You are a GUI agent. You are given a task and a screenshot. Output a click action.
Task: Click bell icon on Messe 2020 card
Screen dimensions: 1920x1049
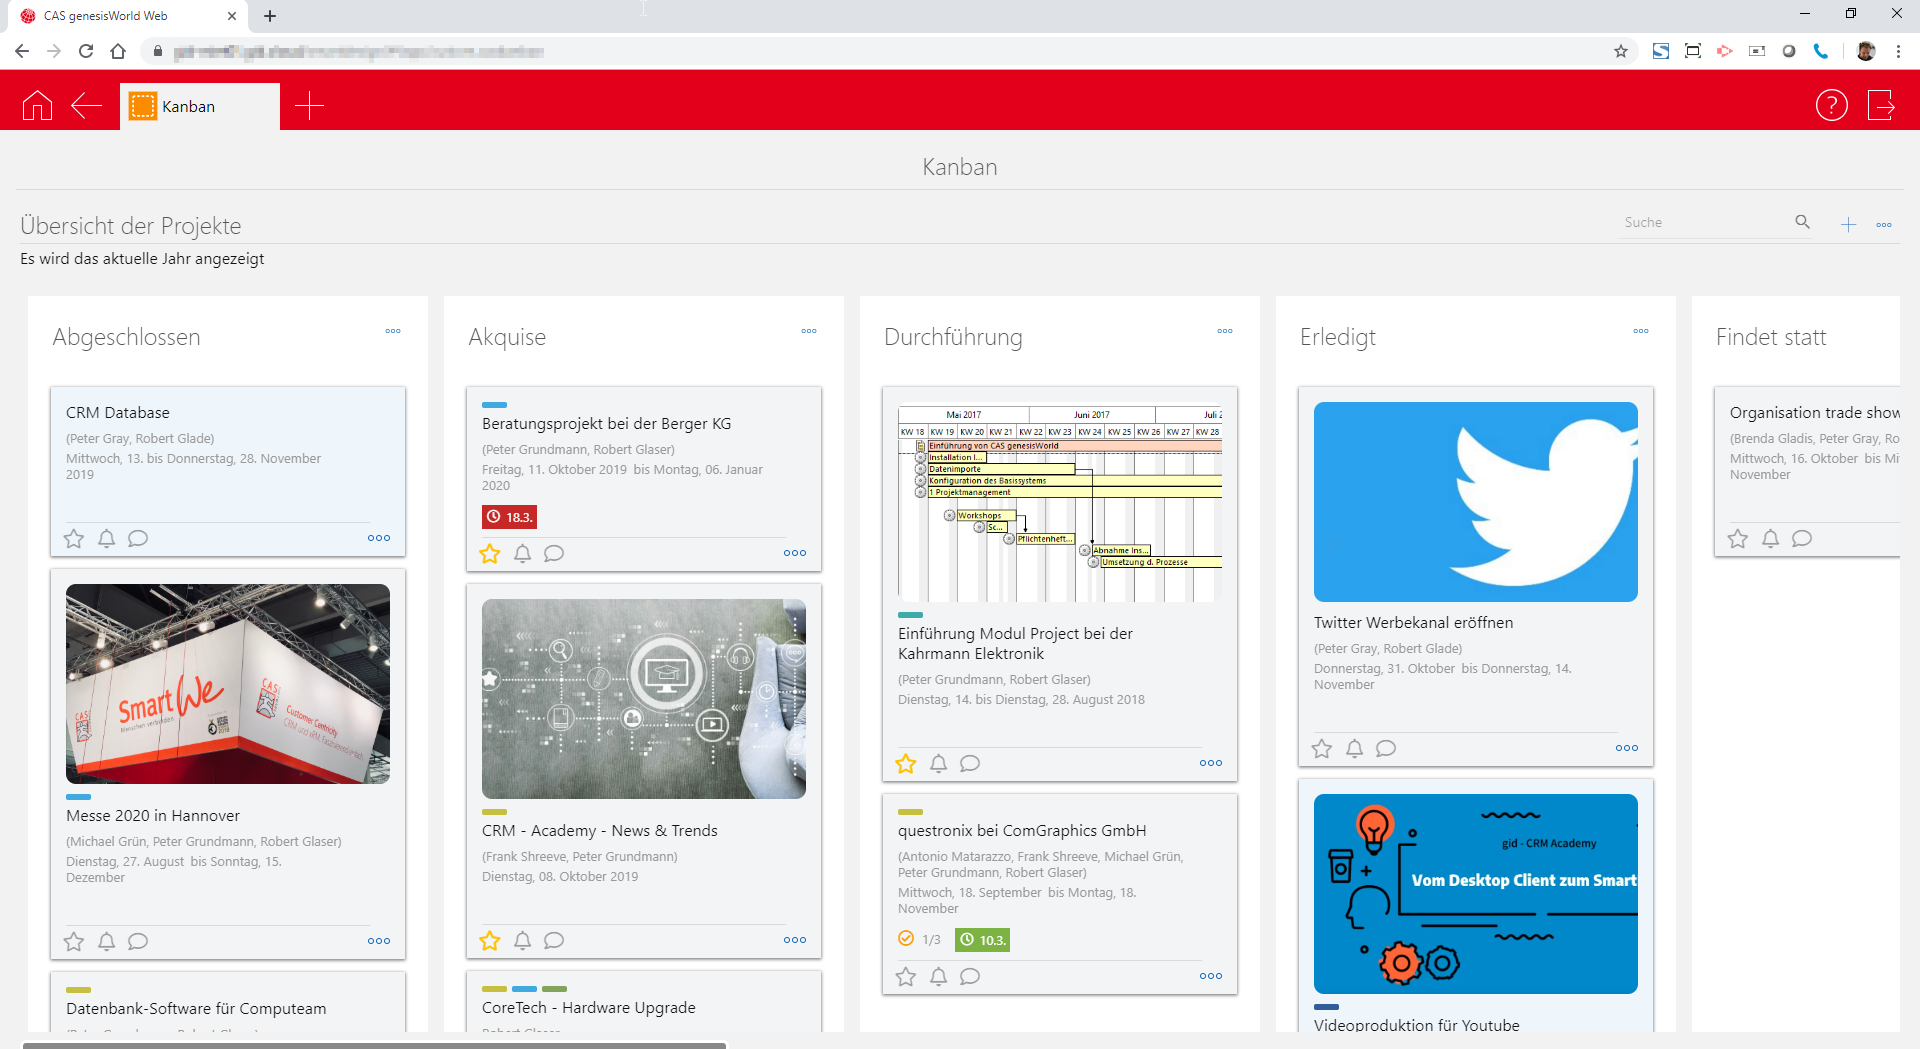(x=106, y=942)
